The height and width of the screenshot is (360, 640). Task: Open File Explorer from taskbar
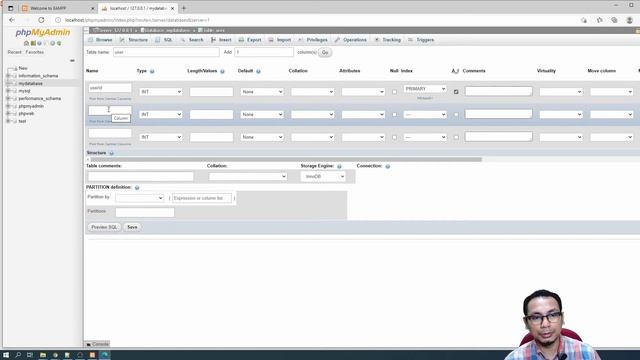click(42, 355)
